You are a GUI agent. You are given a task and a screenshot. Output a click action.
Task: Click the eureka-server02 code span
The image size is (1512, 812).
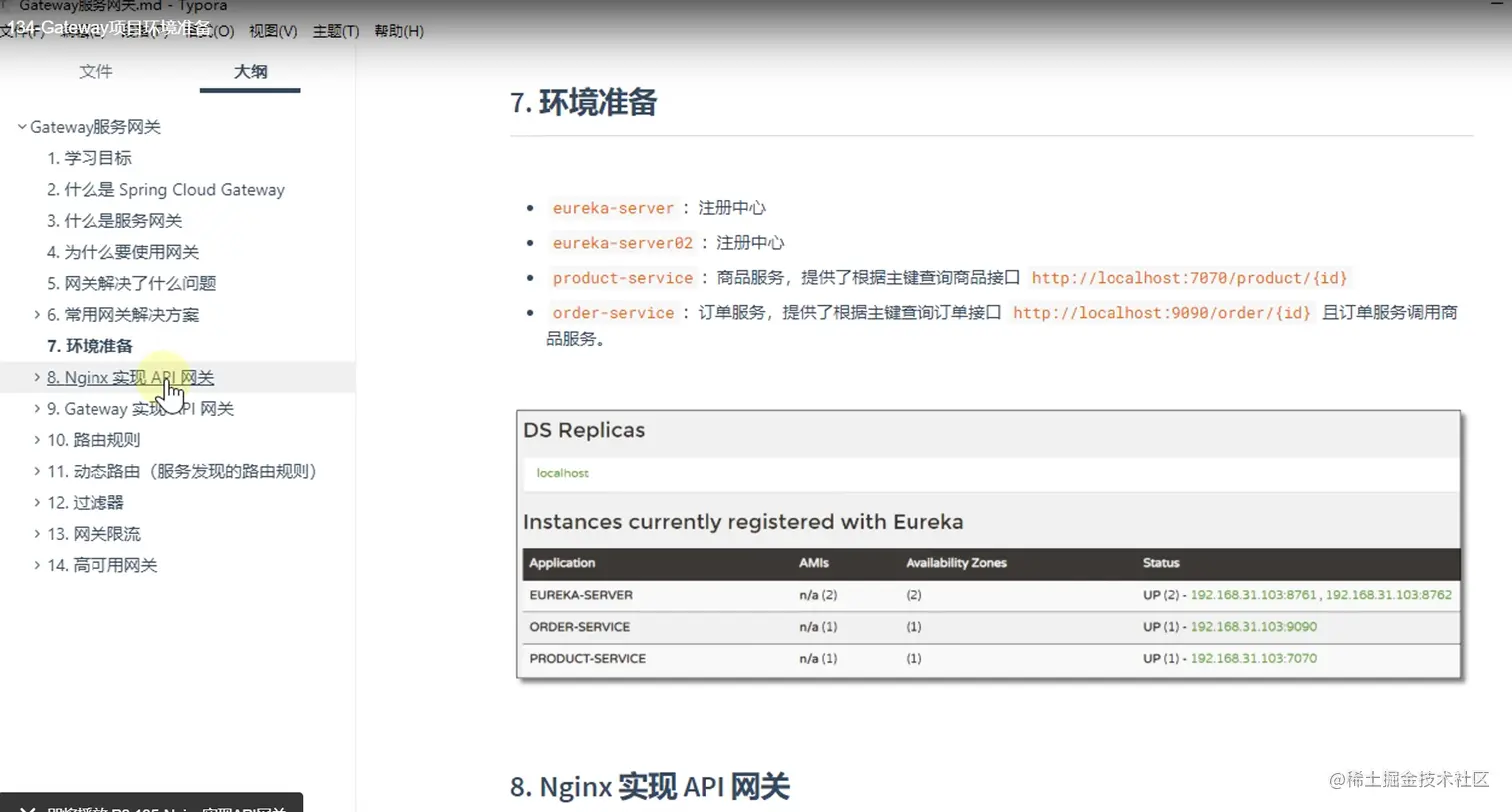point(622,243)
